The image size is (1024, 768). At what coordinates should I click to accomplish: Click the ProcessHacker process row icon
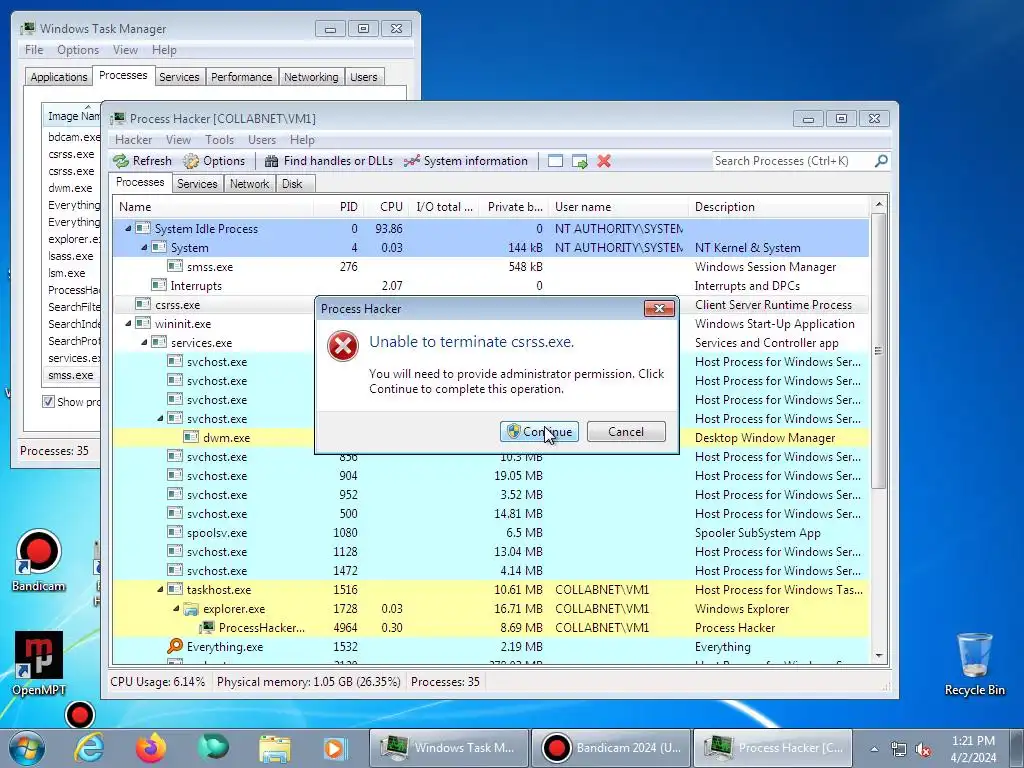pos(207,628)
